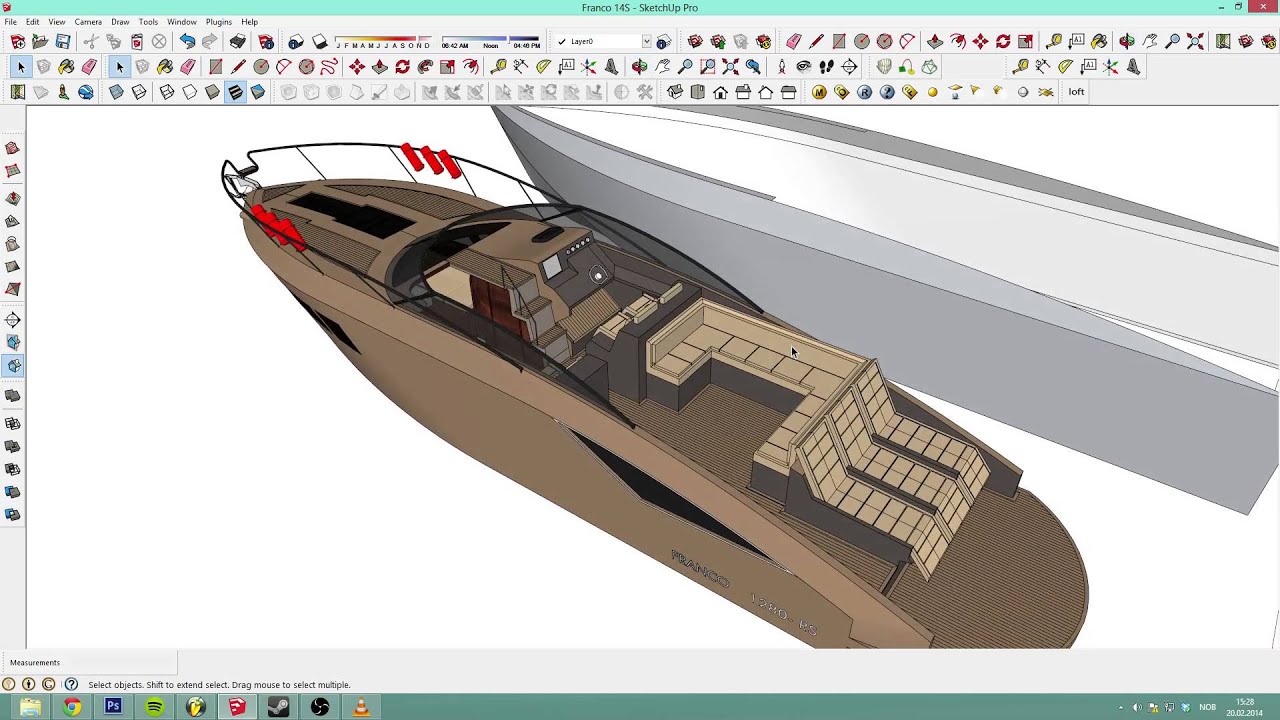Open VLC media player from taskbar
Screen dimensions: 1280x720
pos(361,707)
